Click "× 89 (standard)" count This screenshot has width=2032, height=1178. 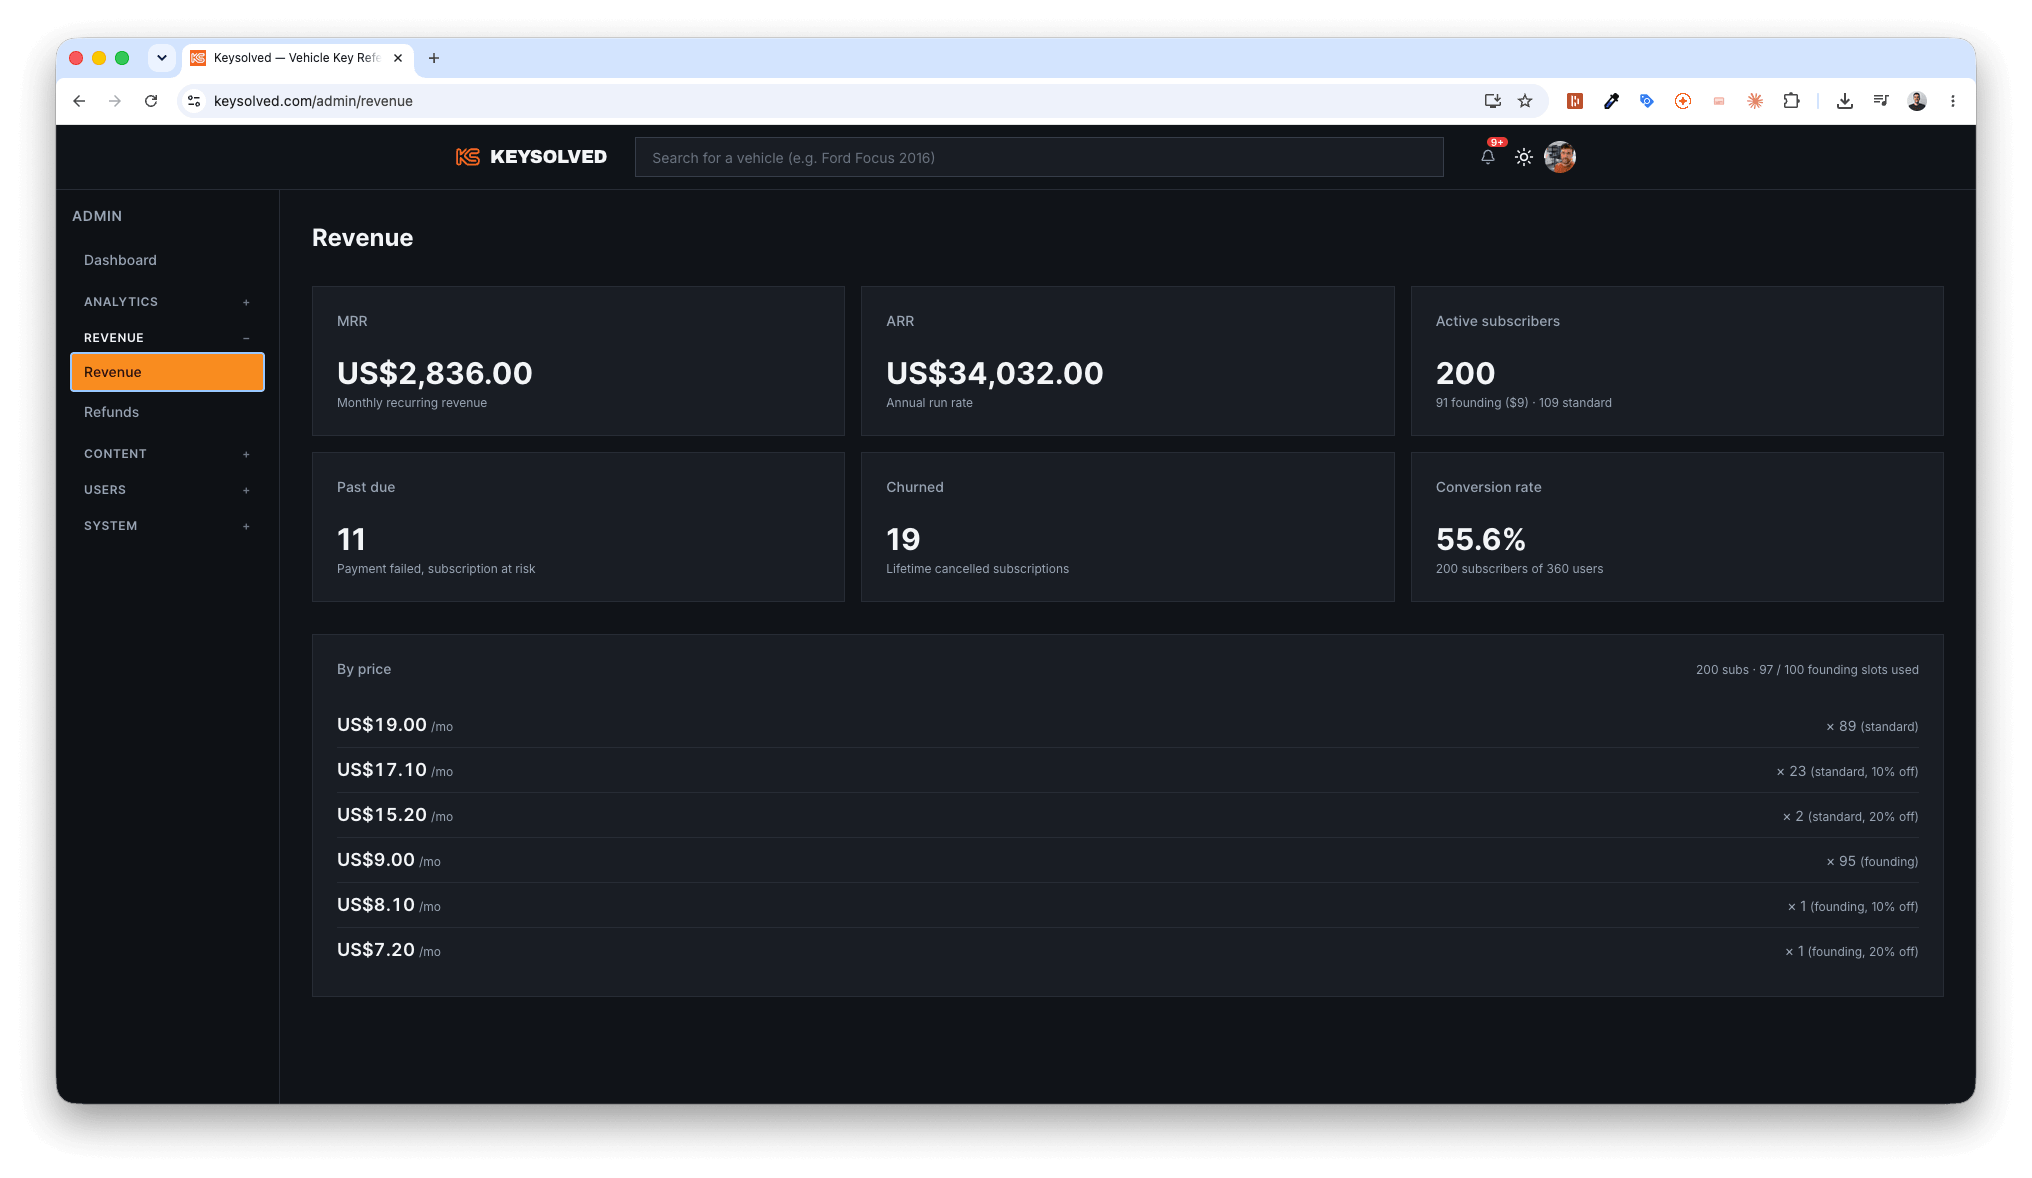pyautogui.click(x=1872, y=727)
